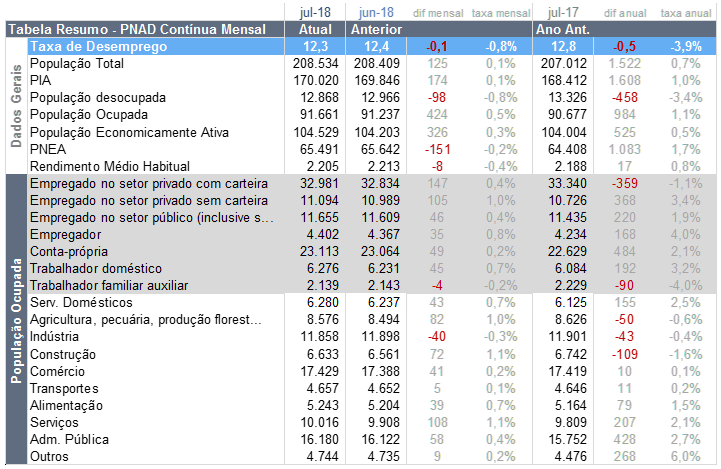Screen dimensions: 721x469
Task: Click the -151 PNEA monthly difference
Action: tap(437, 149)
